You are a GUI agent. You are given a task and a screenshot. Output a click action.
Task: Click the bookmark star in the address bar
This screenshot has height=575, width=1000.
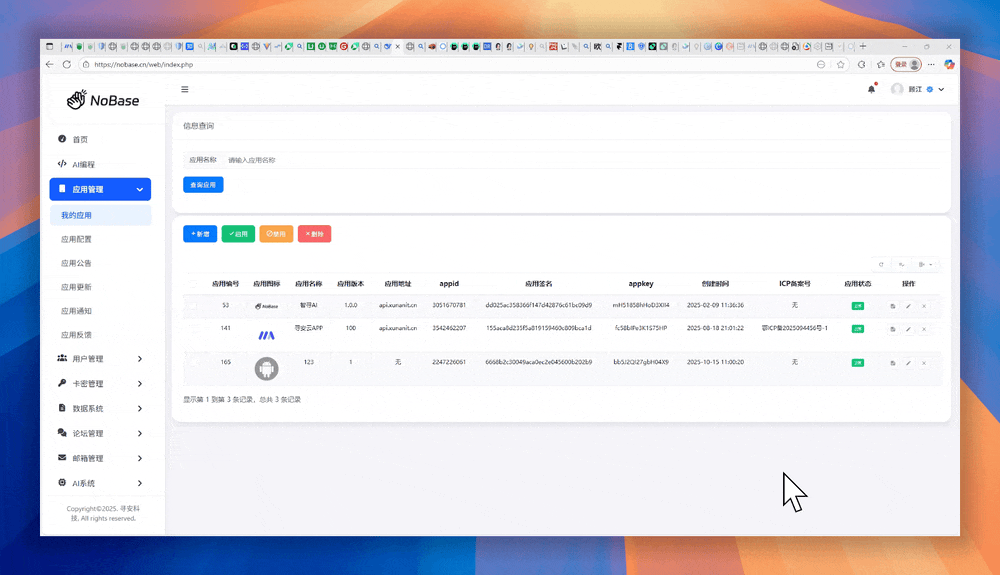[x=841, y=64]
